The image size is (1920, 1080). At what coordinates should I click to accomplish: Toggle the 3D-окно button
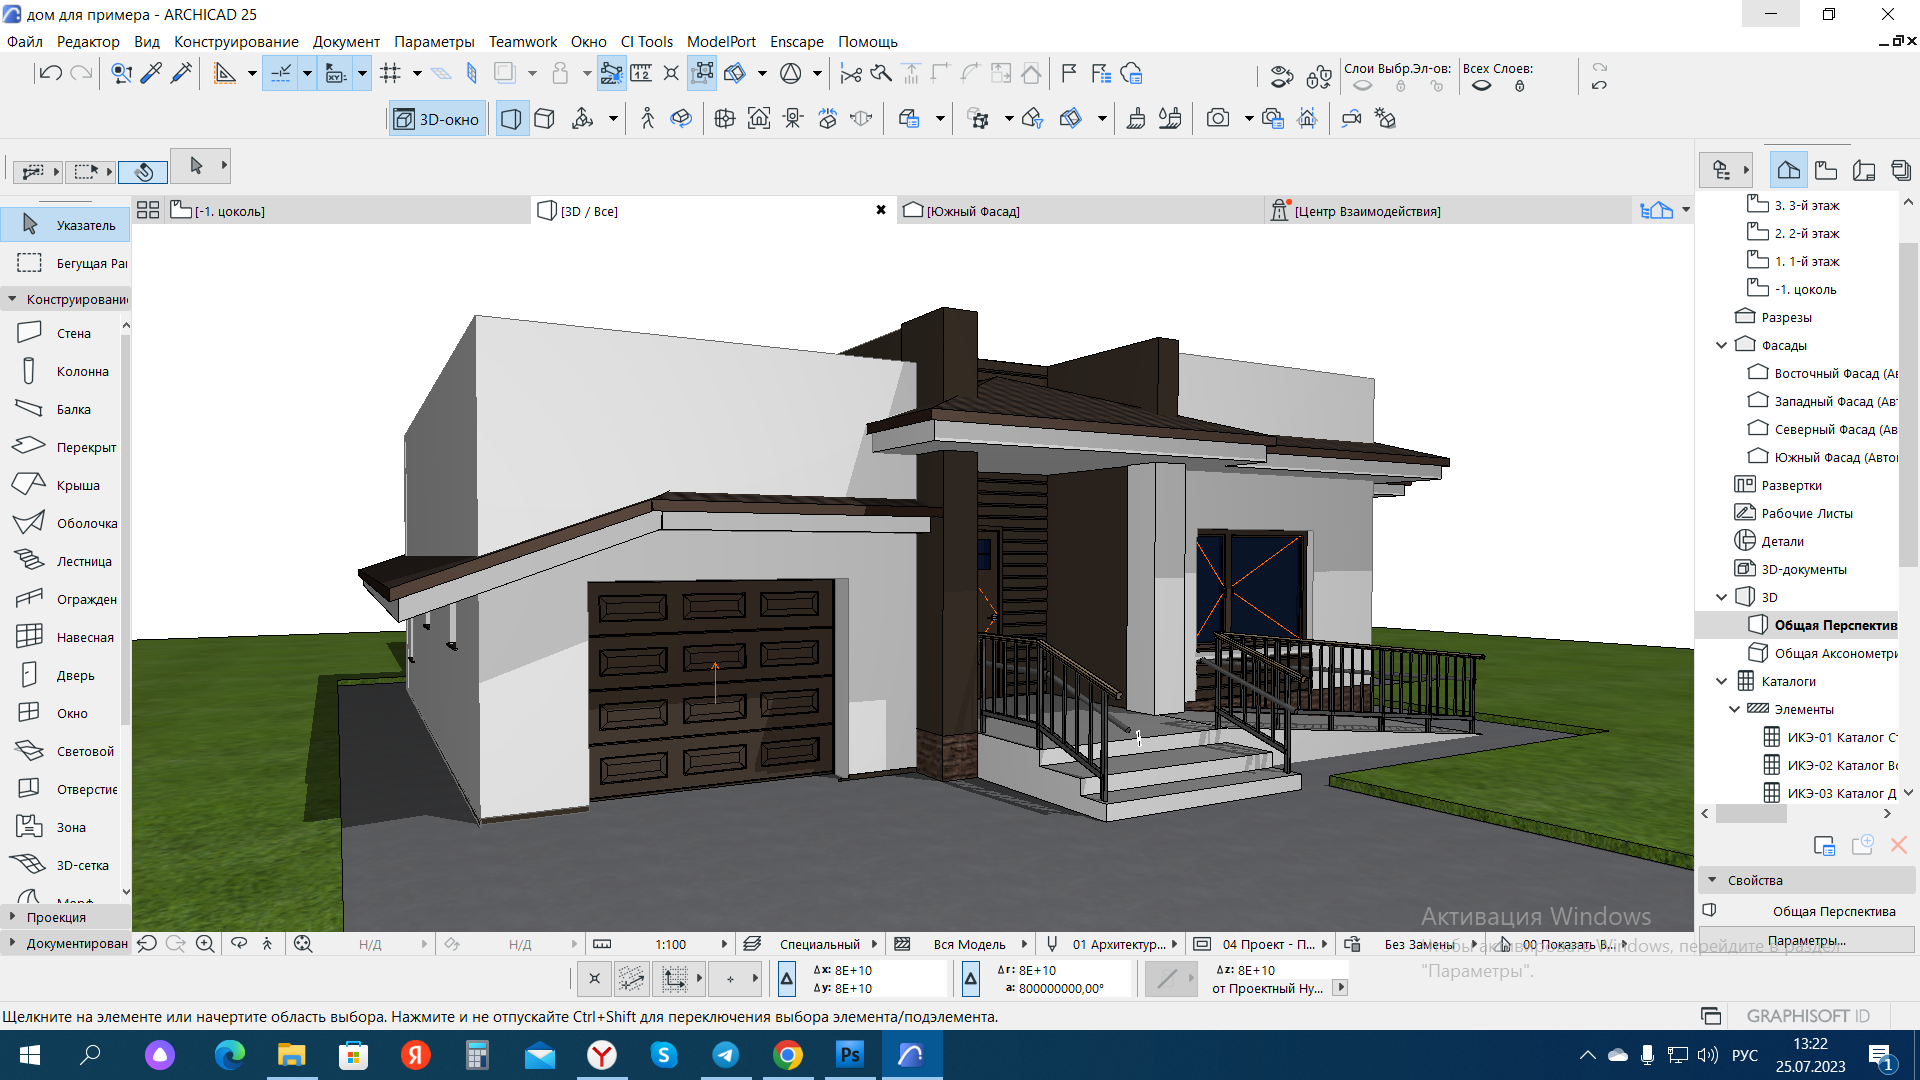click(x=437, y=119)
